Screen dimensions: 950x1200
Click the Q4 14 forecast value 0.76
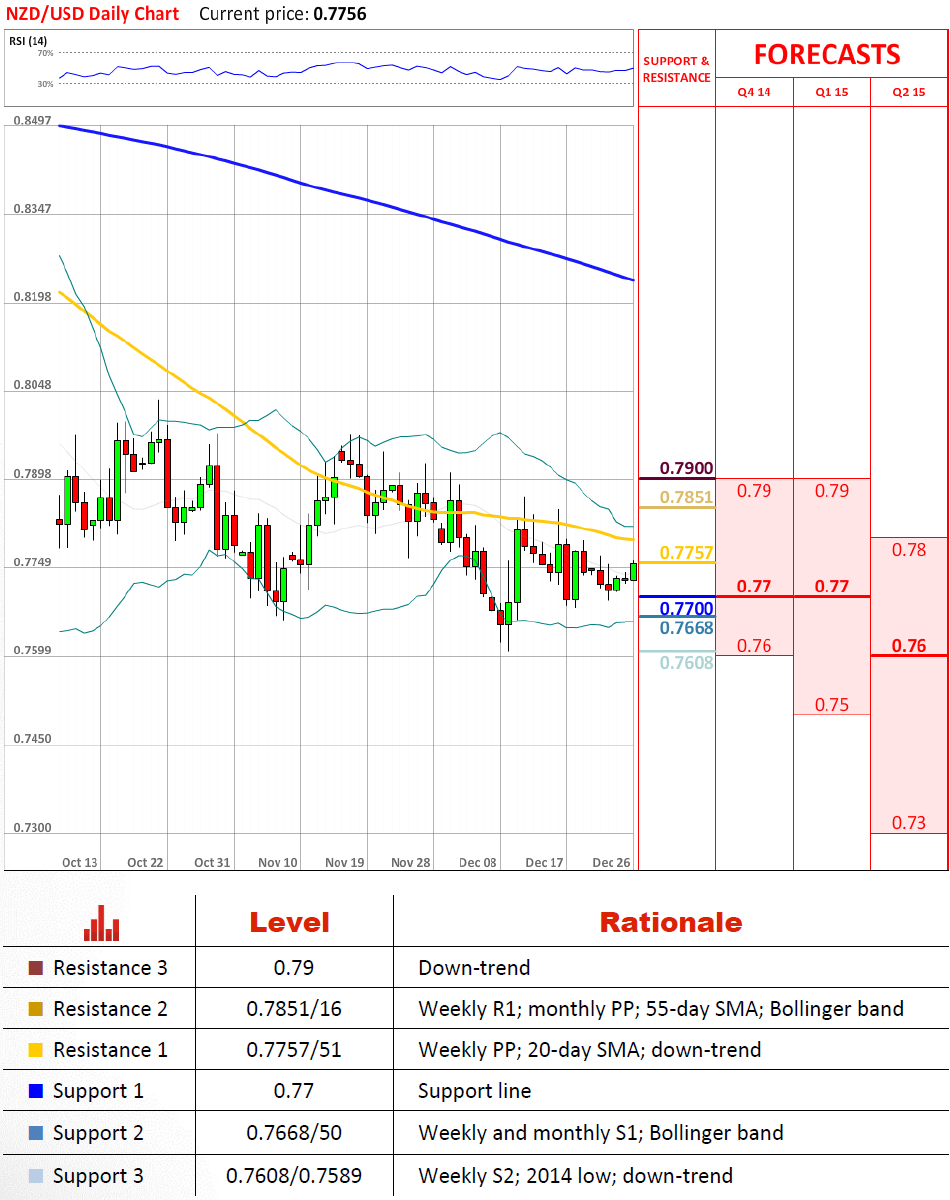coord(754,646)
